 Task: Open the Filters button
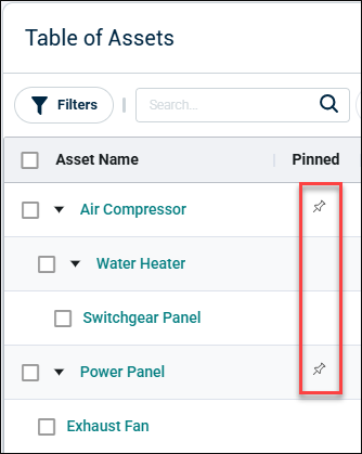point(64,105)
